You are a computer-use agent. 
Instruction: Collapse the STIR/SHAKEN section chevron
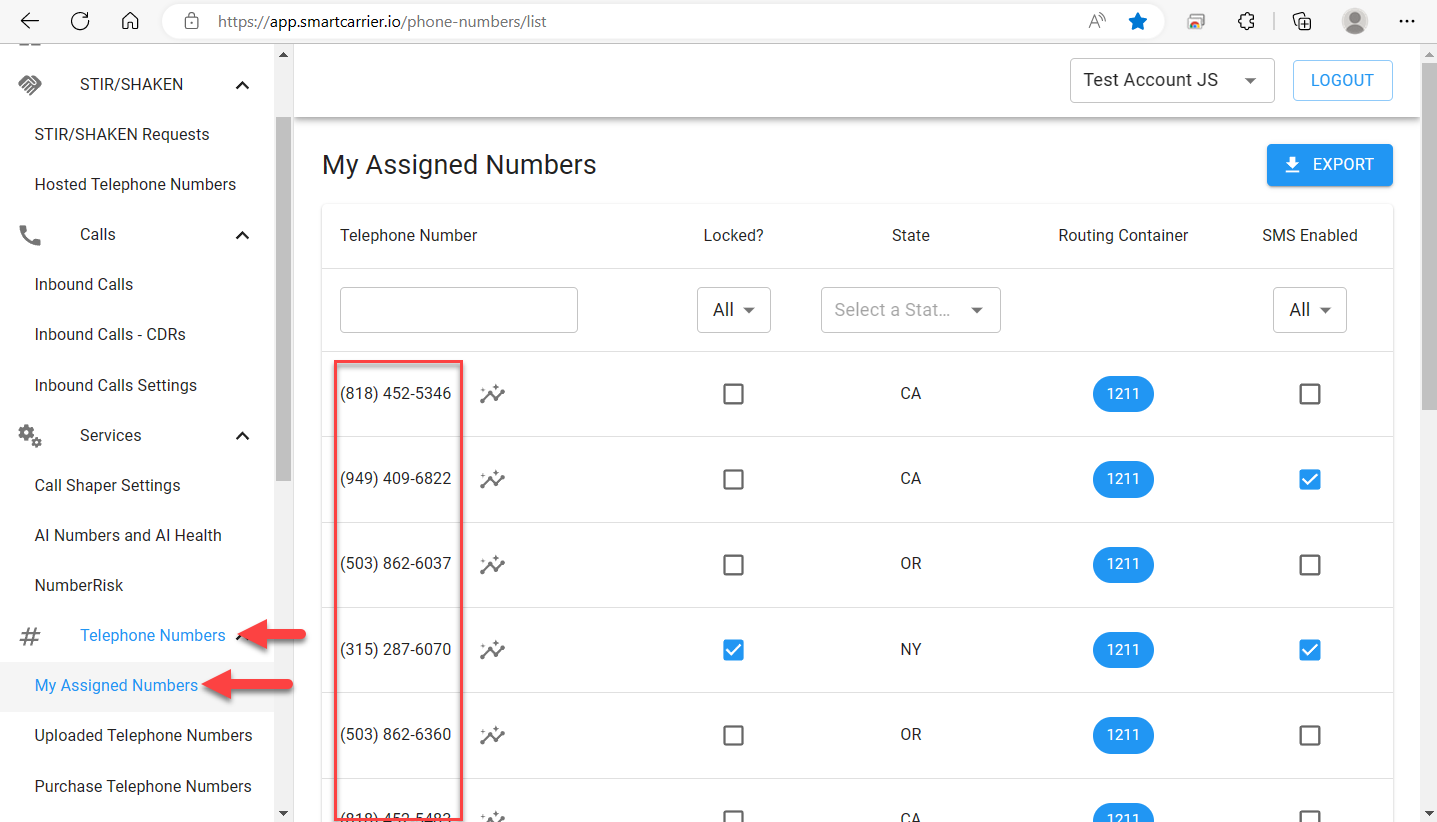click(242, 85)
